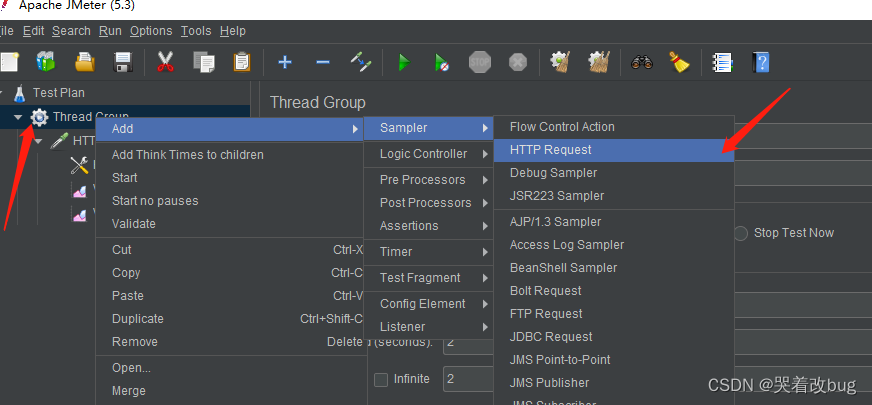Click the wrench and screwdriver tree icon

pos(80,165)
